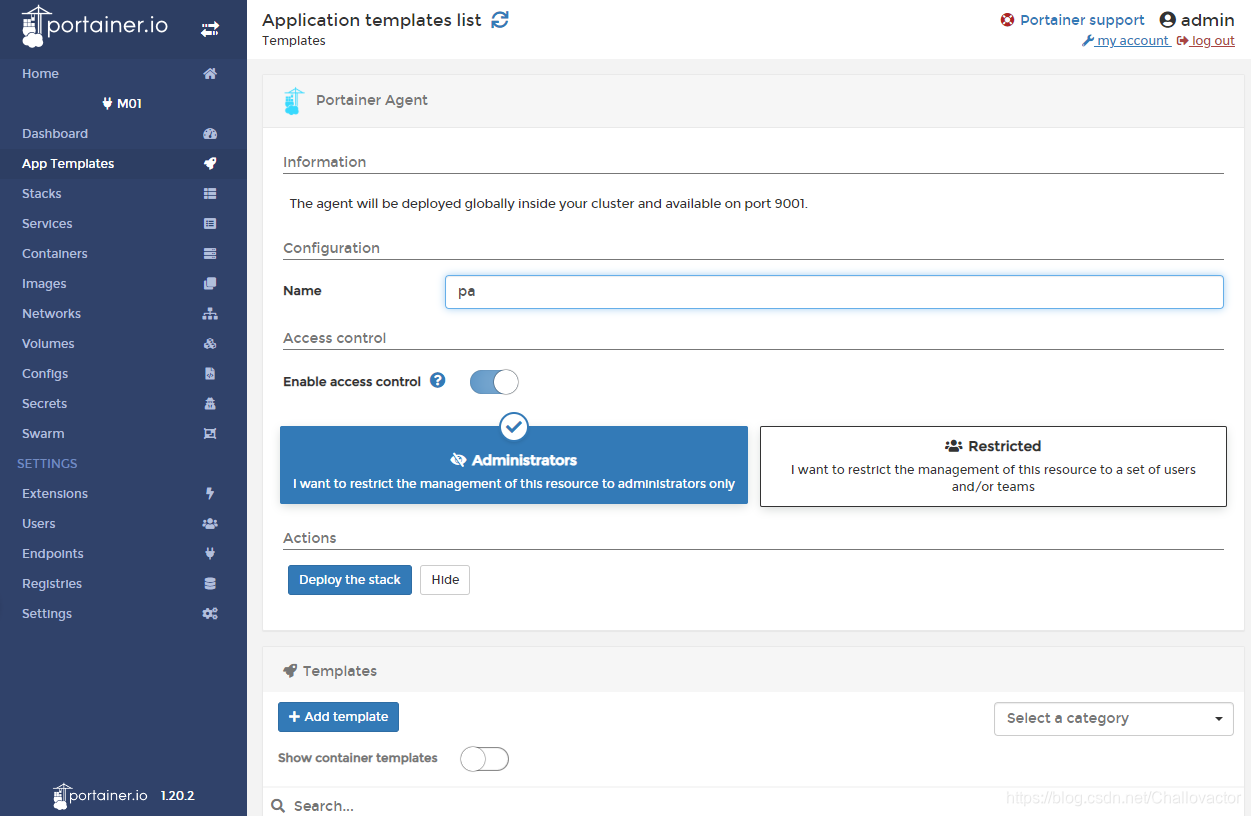Image resolution: width=1251 pixels, height=816 pixels.
Task: Click the Services list icon
Action: coord(210,223)
